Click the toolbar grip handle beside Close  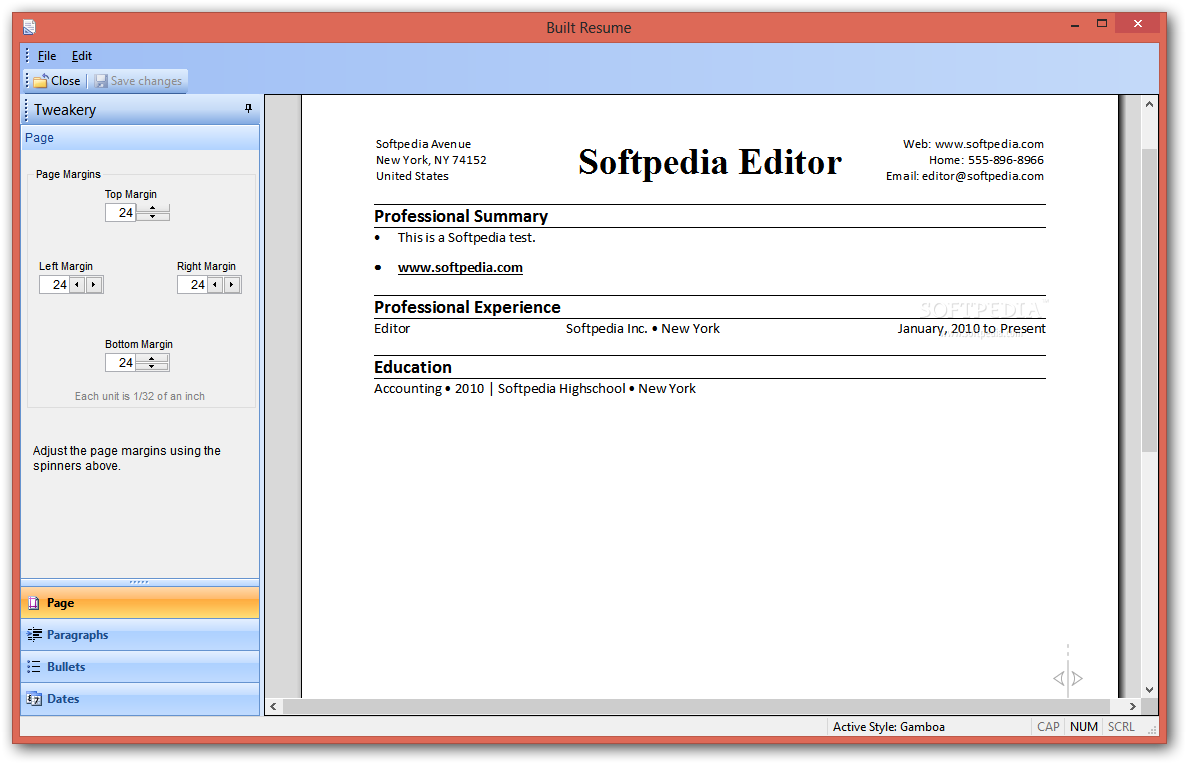point(27,80)
